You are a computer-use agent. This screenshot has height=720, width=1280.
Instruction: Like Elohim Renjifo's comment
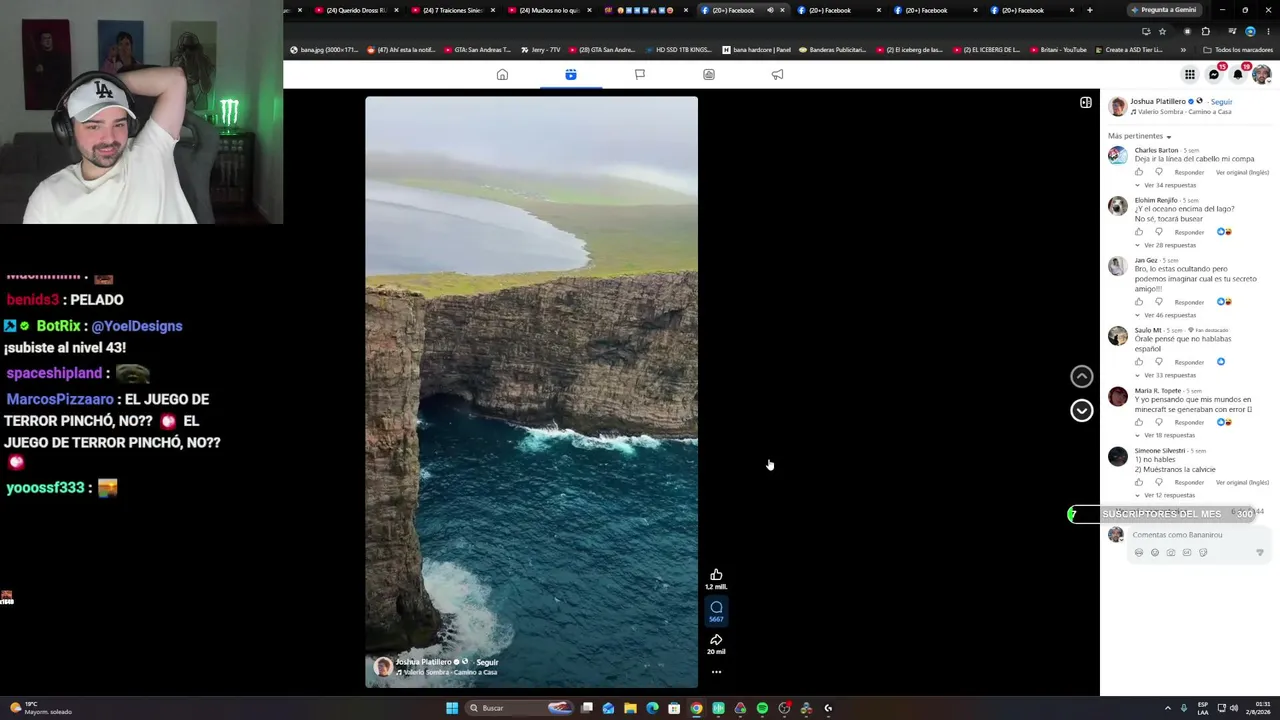1139,232
